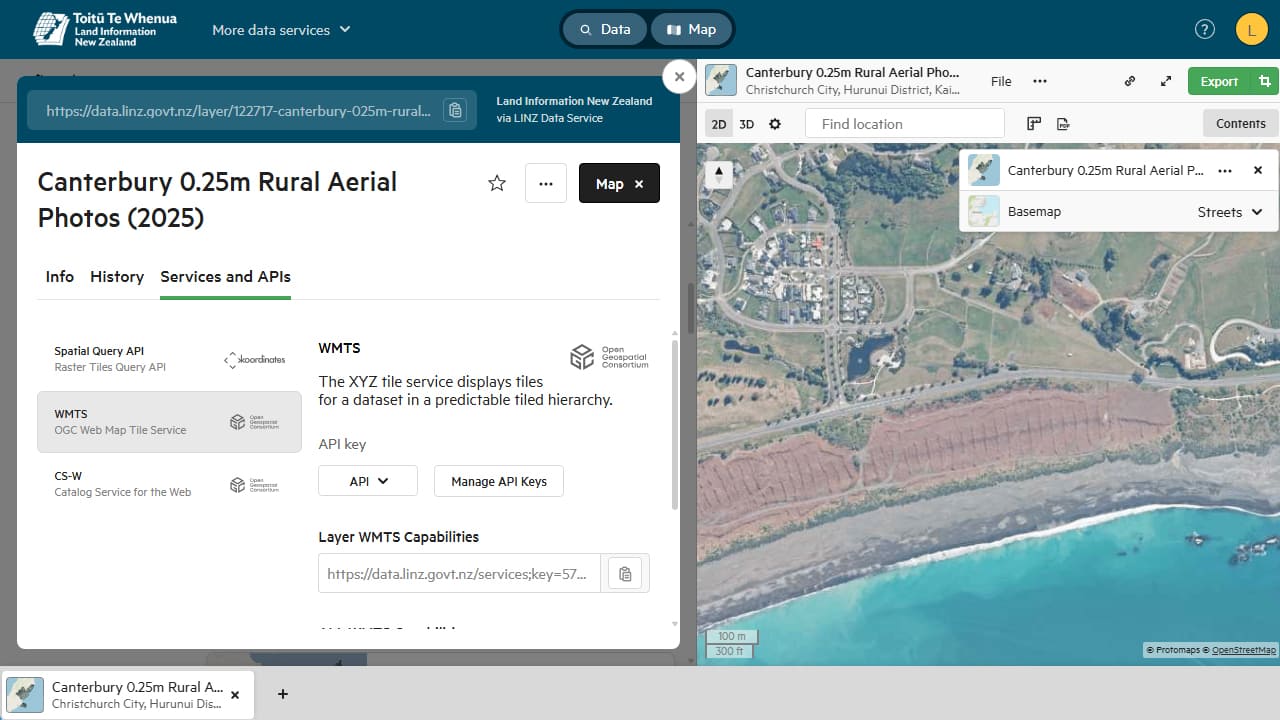Screen dimensions: 1280x720
Task: Reset map orientation with compass button
Action: [719, 174]
